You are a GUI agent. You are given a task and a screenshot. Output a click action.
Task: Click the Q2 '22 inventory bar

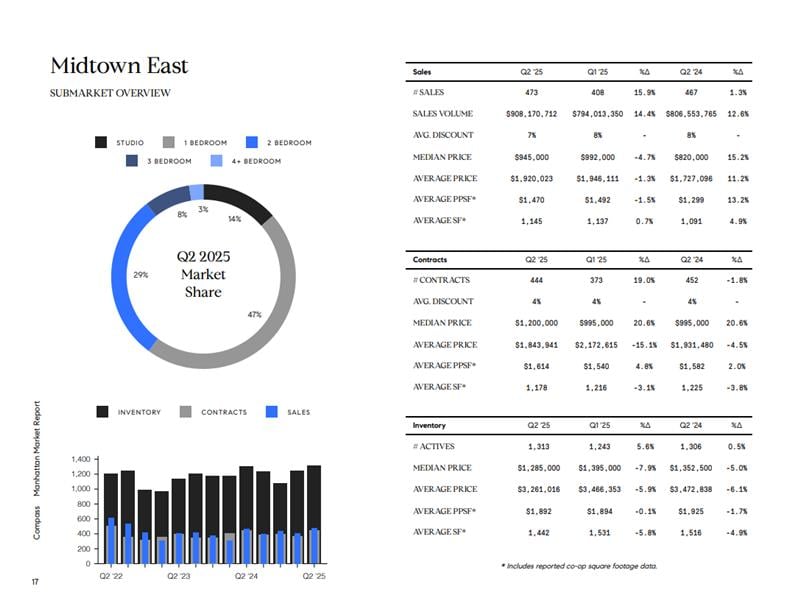(111, 519)
